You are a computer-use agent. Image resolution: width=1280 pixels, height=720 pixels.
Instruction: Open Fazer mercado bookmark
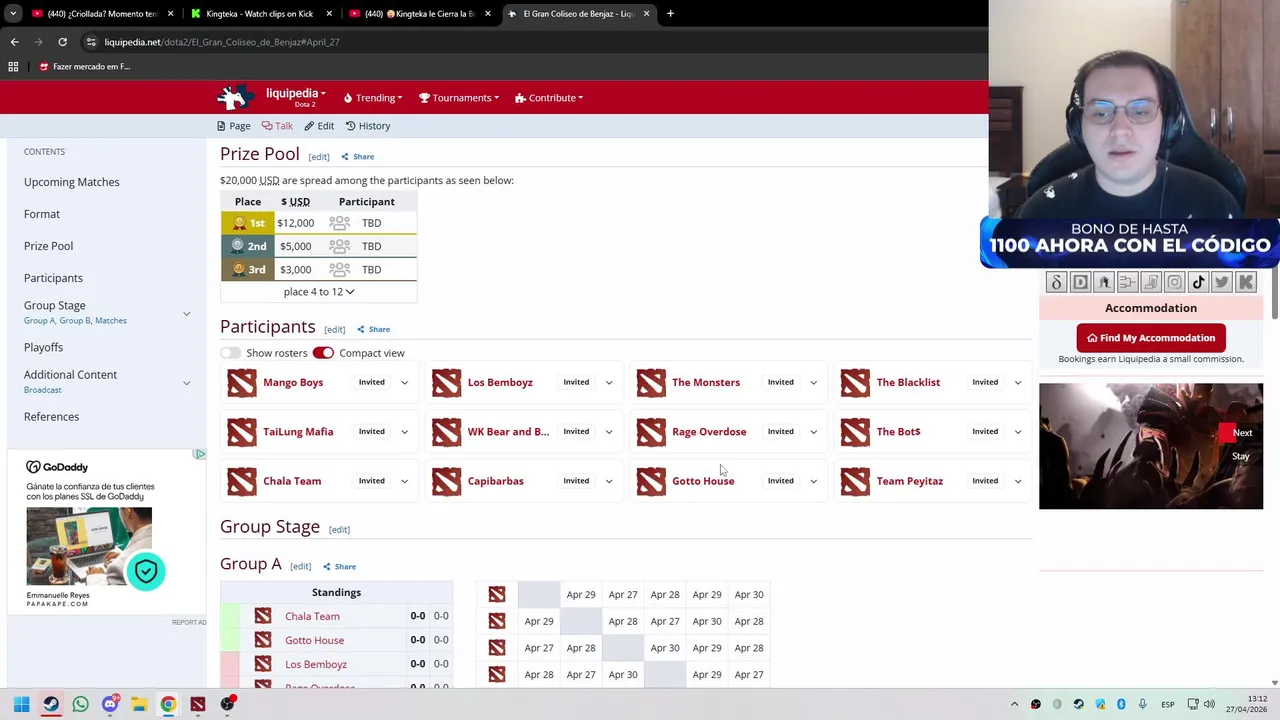[85, 67]
